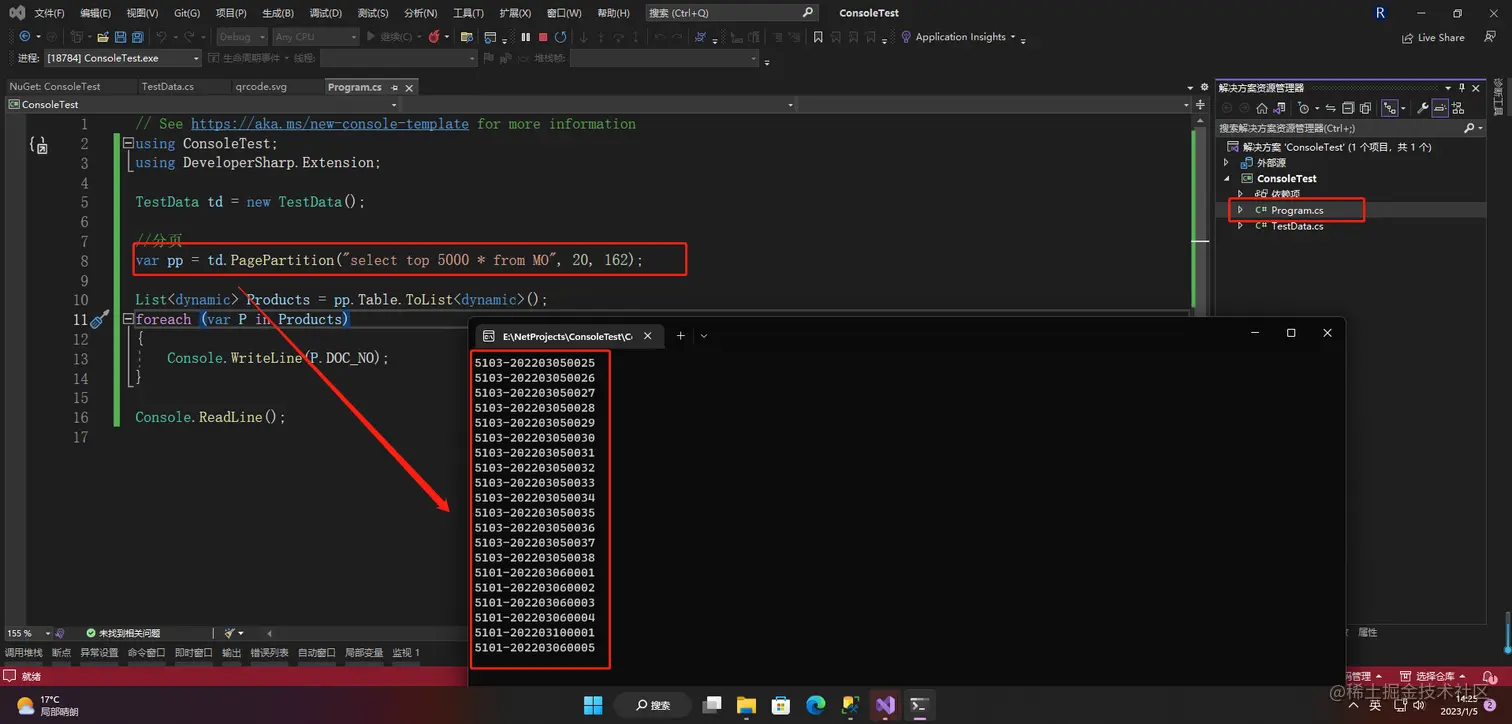Pin the Program.cs tab

(x=394, y=88)
